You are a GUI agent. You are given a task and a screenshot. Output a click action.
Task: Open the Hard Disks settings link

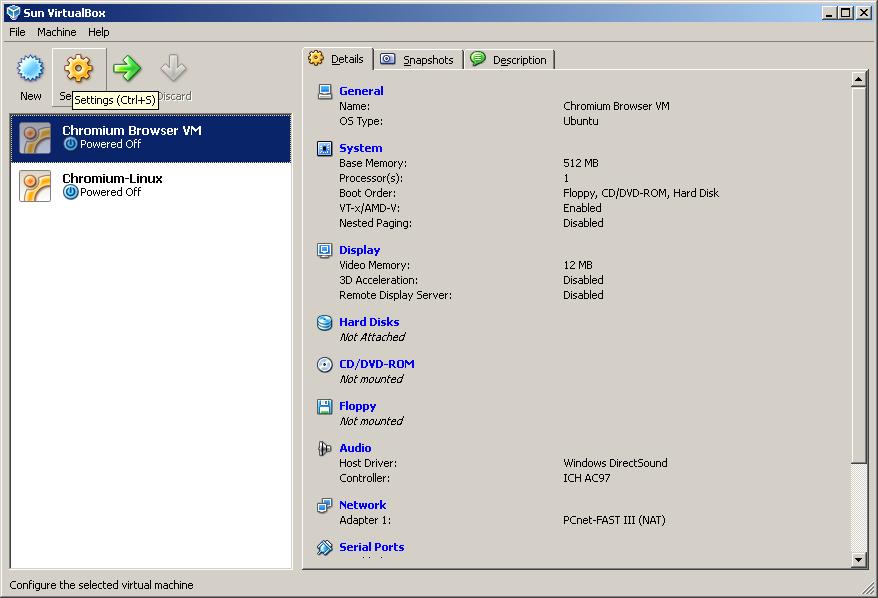(x=369, y=322)
